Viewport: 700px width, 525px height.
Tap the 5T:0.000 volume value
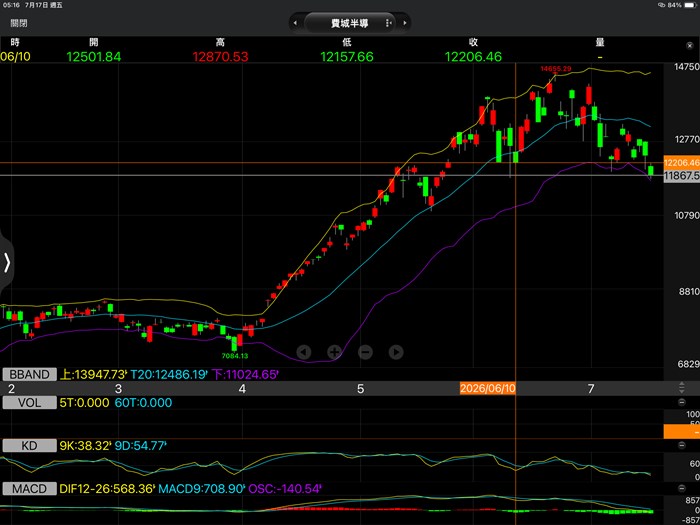coord(84,403)
